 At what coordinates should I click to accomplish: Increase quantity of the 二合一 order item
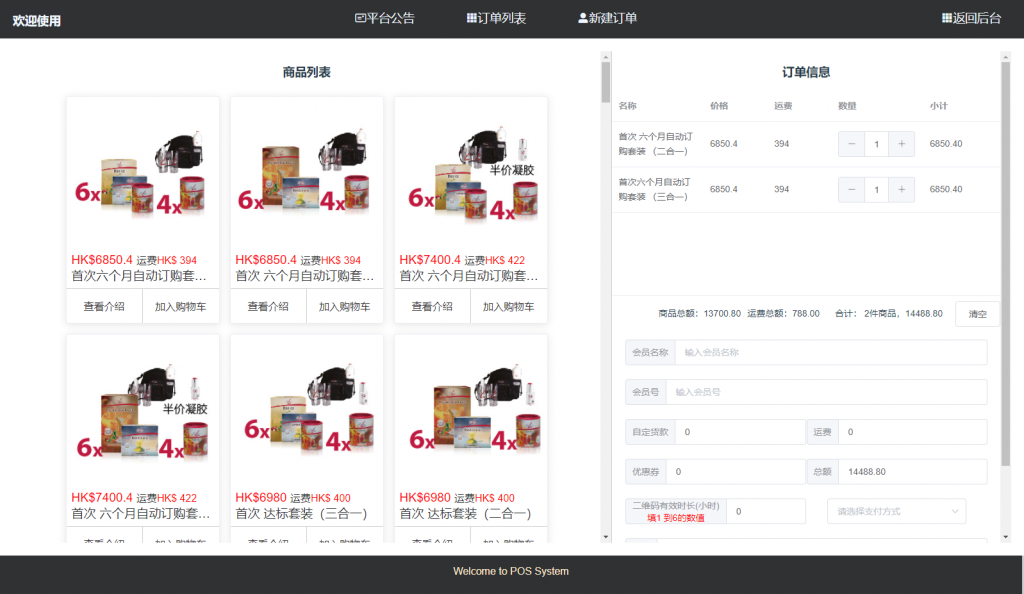[901, 144]
